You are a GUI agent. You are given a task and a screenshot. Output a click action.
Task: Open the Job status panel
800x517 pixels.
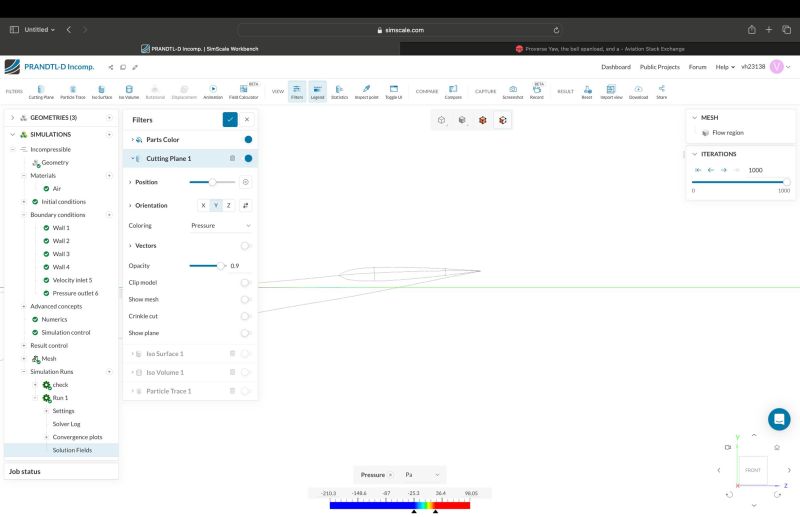(61, 472)
